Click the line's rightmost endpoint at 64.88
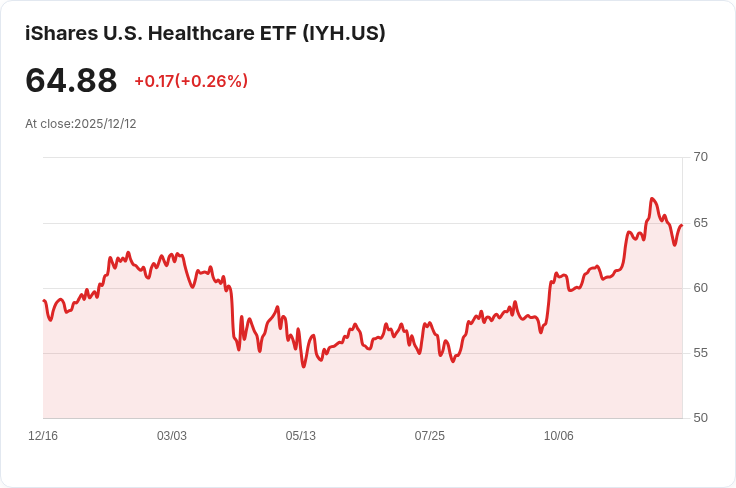 pyautogui.click(x=682, y=225)
